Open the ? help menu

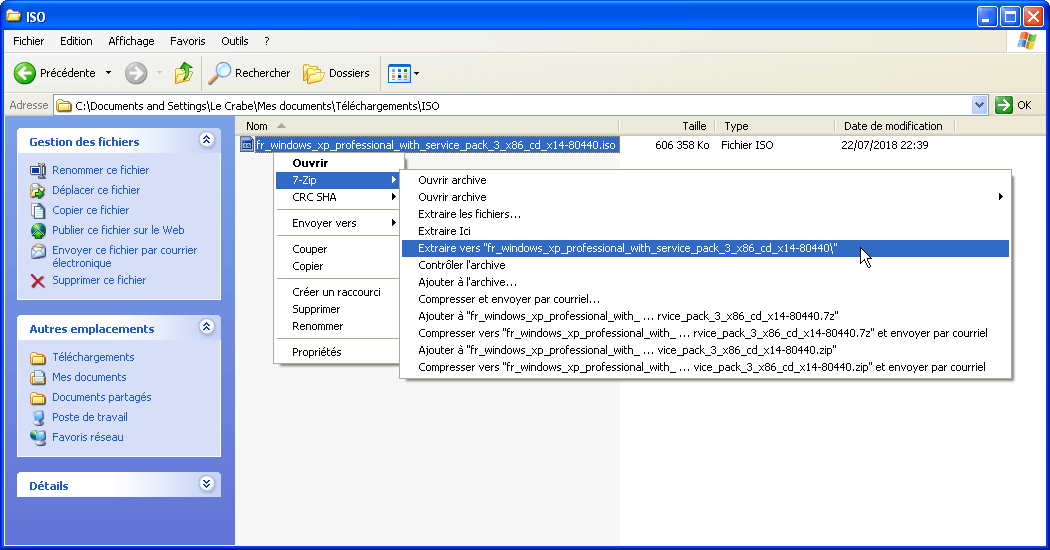point(267,41)
